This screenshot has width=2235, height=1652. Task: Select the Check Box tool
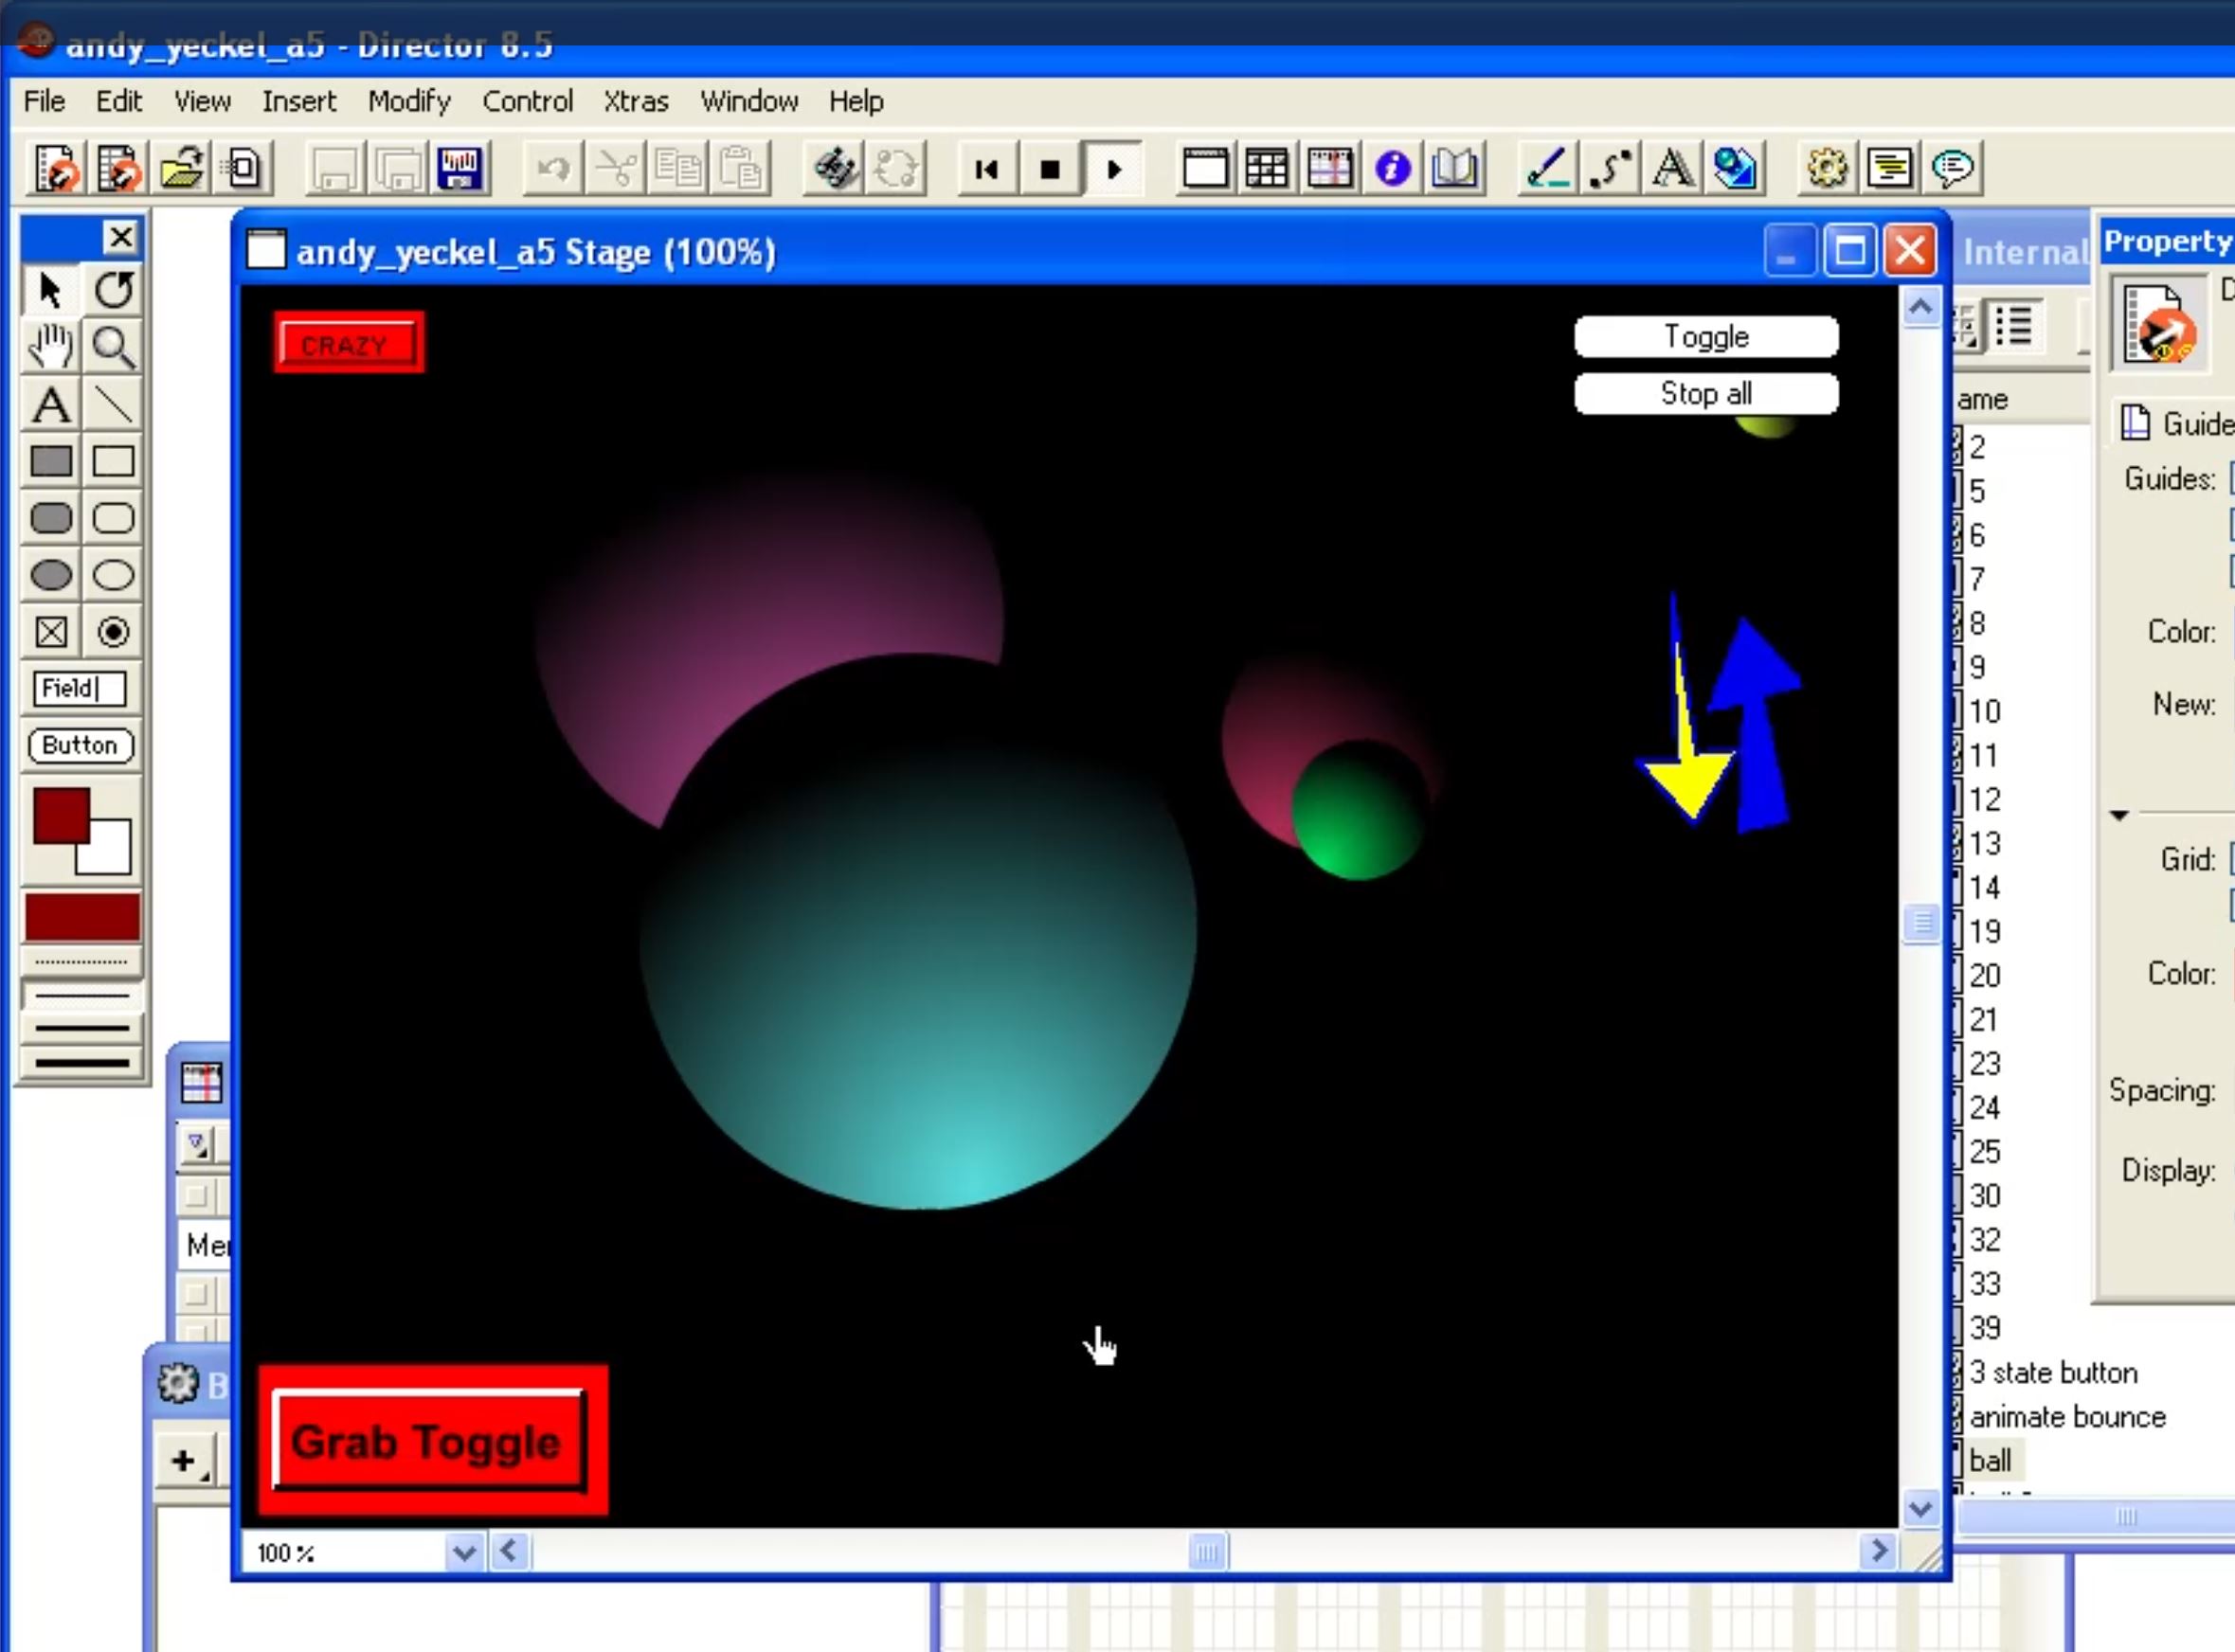coord(51,632)
